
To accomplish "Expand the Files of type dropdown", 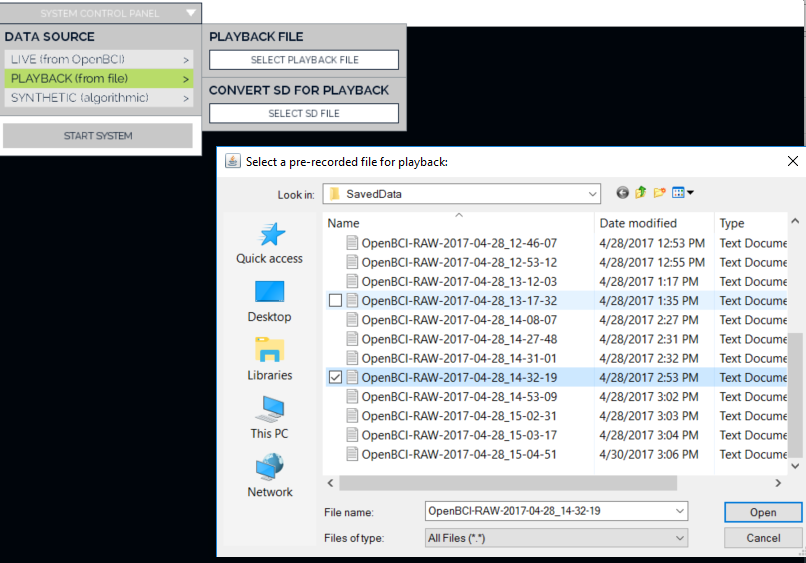I will (680, 538).
